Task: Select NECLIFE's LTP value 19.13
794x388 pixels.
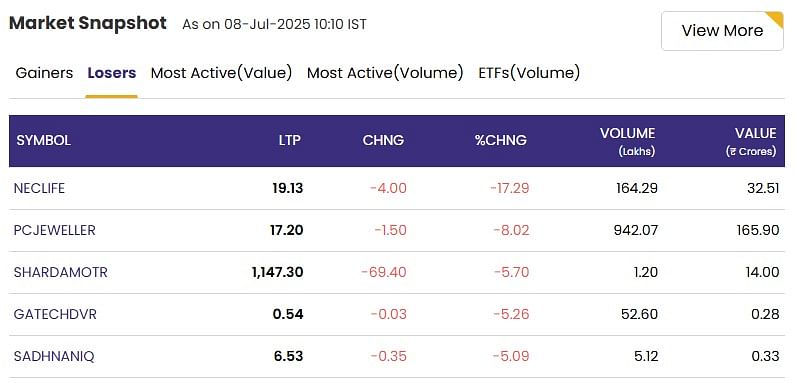Action: click(288, 188)
